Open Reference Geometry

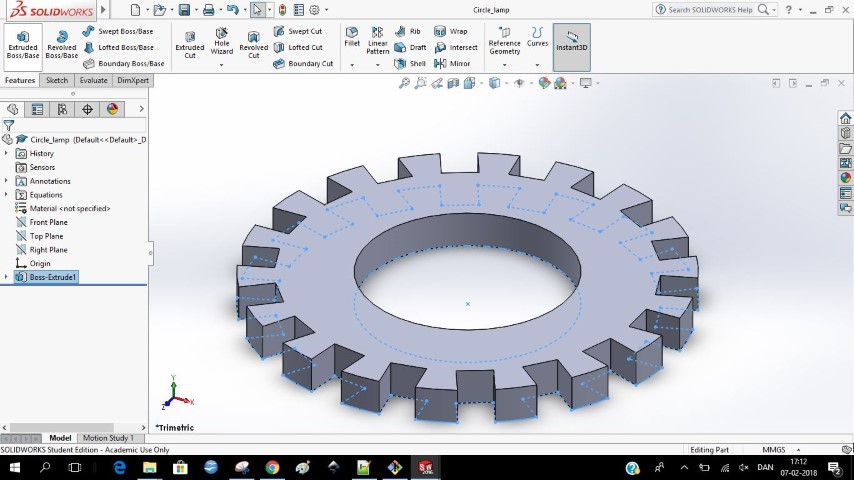(x=504, y=41)
